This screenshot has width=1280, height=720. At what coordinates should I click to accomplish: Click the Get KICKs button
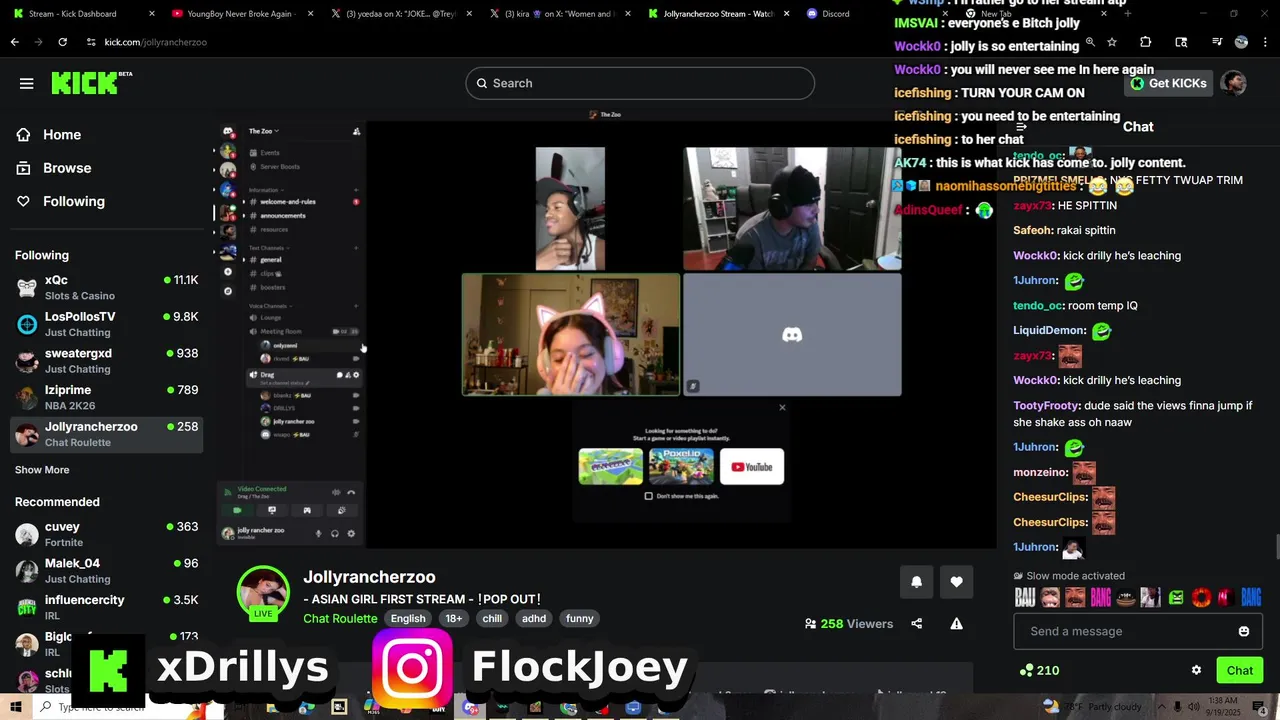(x=1168, y=83)
